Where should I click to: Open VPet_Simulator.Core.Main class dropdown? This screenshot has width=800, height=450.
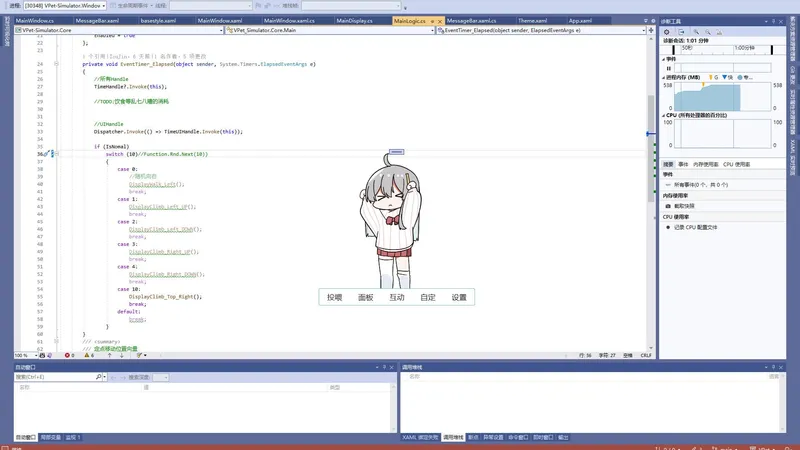click(x=330, y=30)
